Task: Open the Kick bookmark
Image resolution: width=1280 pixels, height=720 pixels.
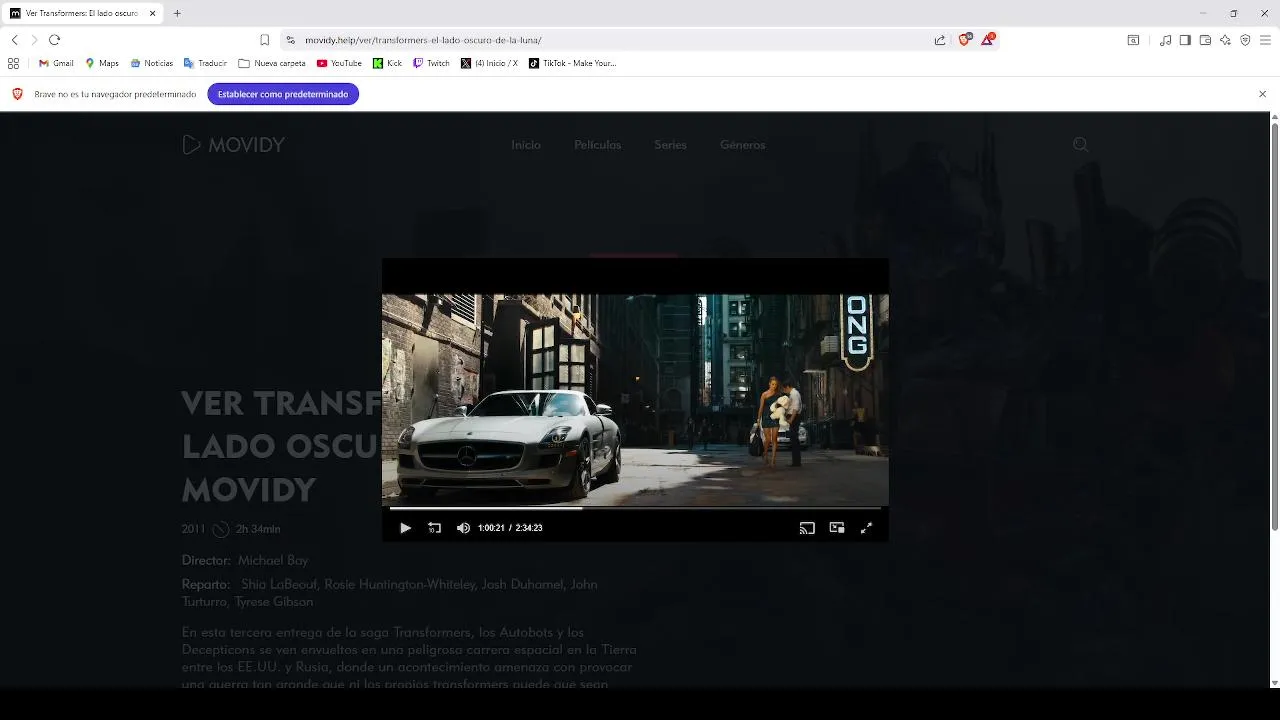Action: (x=388, y=63)
